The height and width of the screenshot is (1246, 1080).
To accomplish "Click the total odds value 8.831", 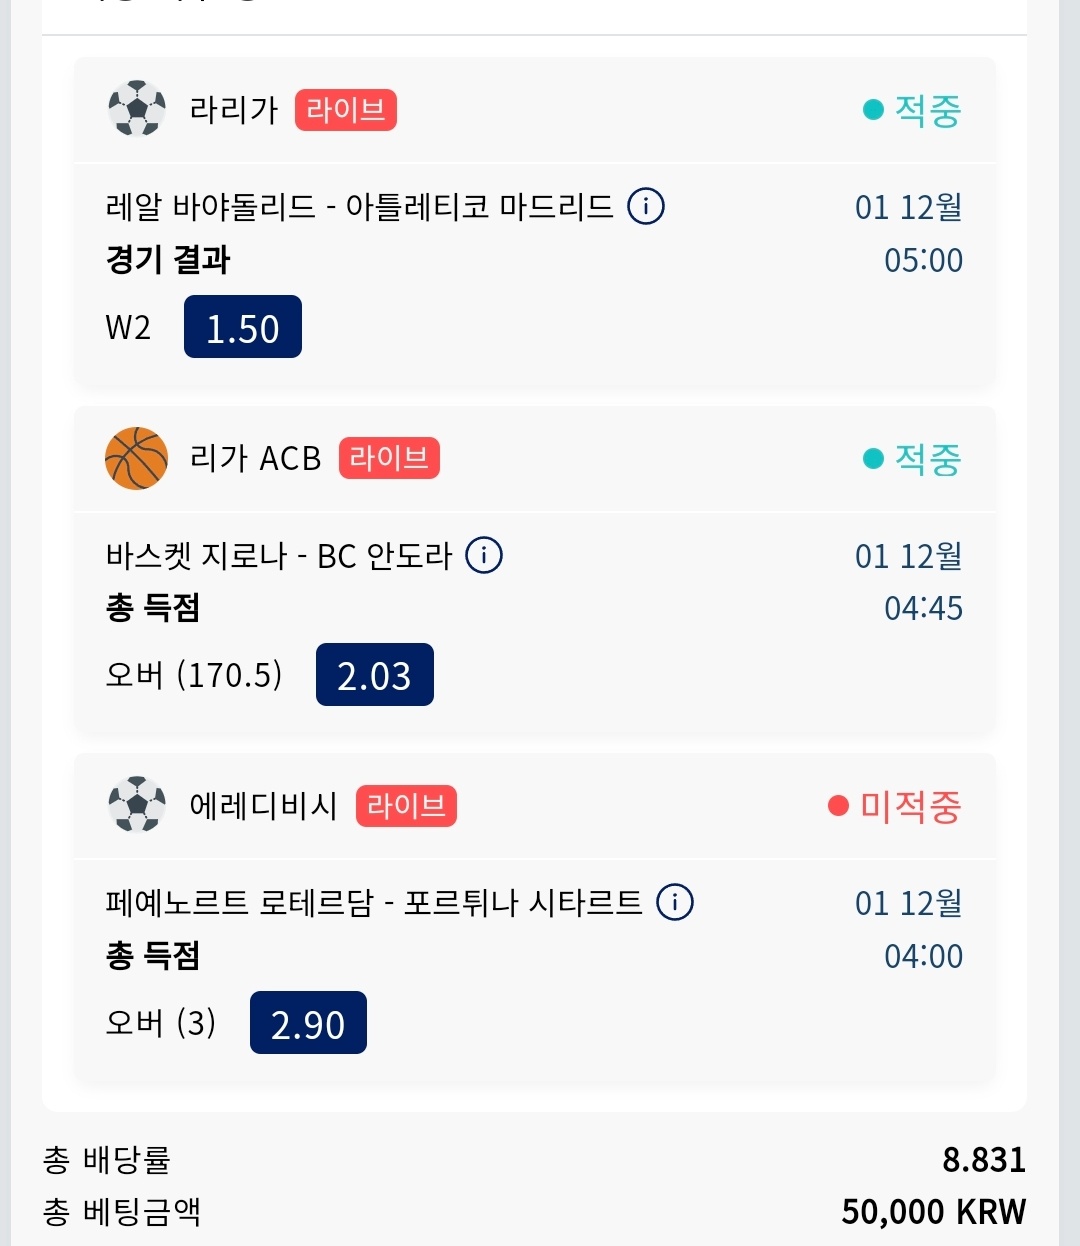I will (x=984, y=1160).
